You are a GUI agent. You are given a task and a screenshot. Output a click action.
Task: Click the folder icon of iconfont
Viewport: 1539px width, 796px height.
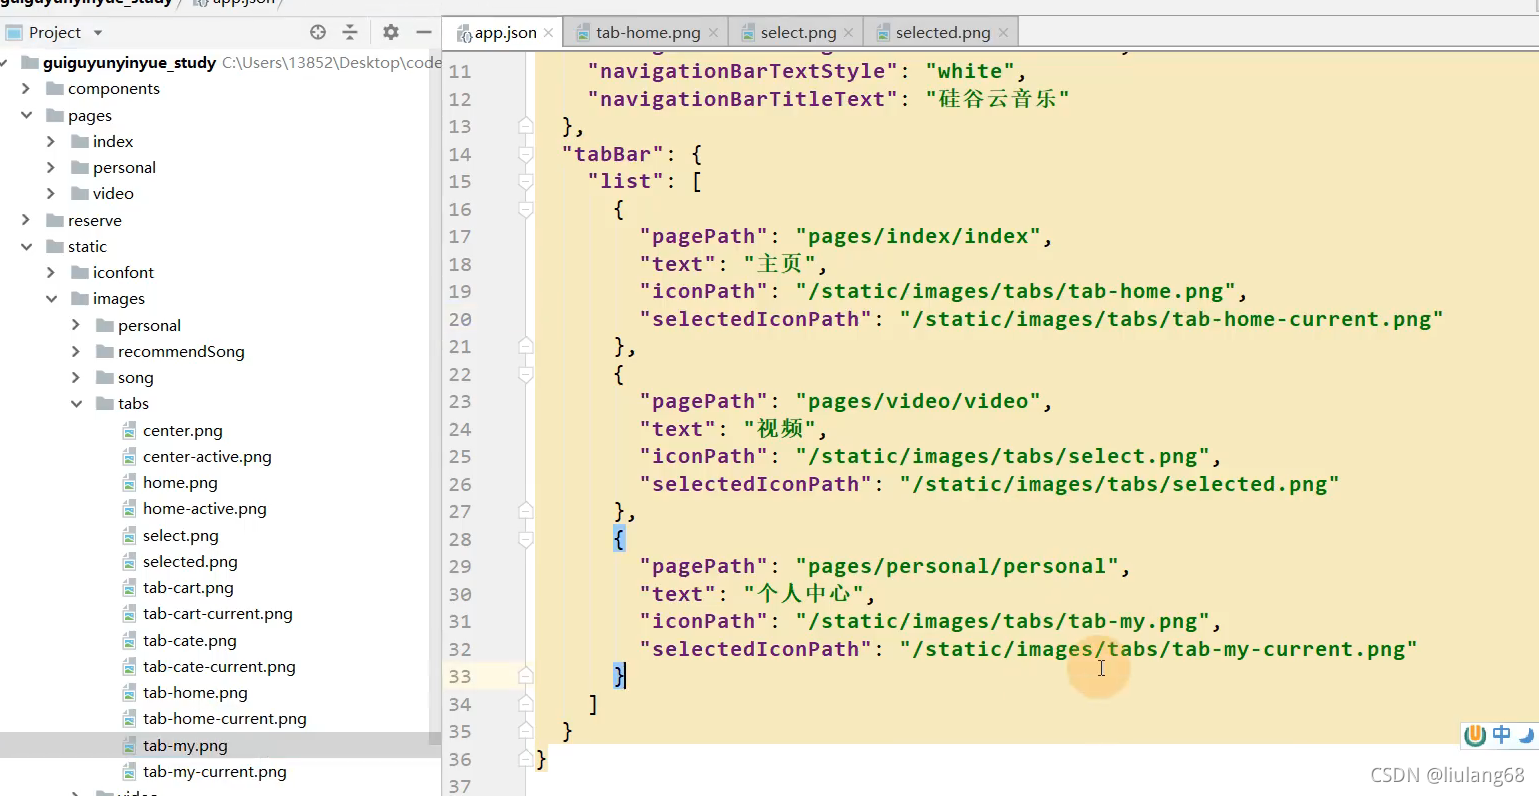pyautogui.click(x=79, y=273)
